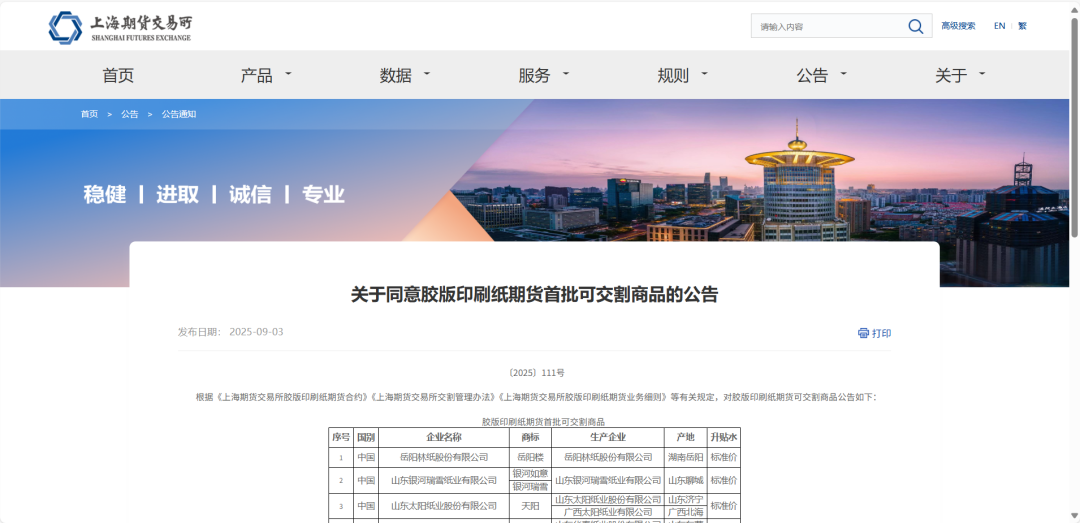Click the Shanghai Futures Exchange logo
Image resolution: width=1080 pixels, height=523 pixels.
tap(120, 26)
